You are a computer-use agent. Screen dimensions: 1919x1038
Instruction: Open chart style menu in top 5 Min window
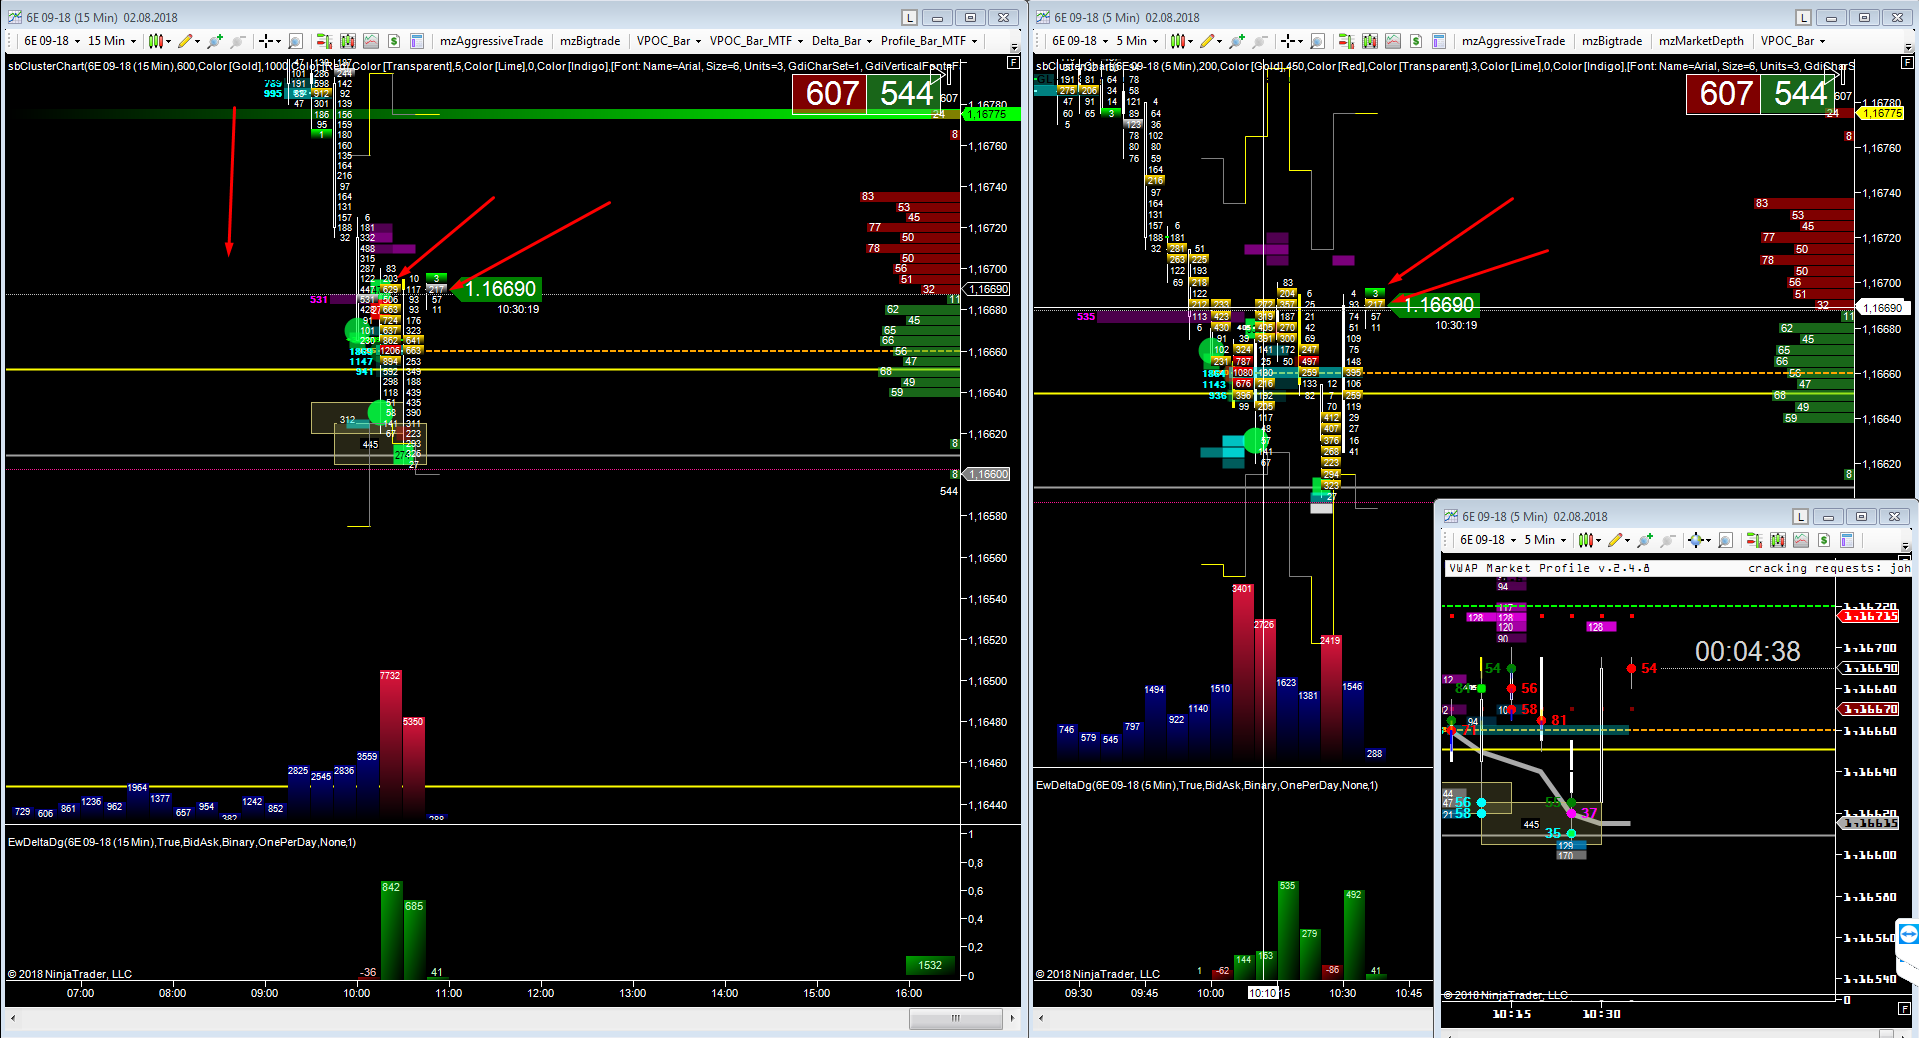[x=1181, y=41]
